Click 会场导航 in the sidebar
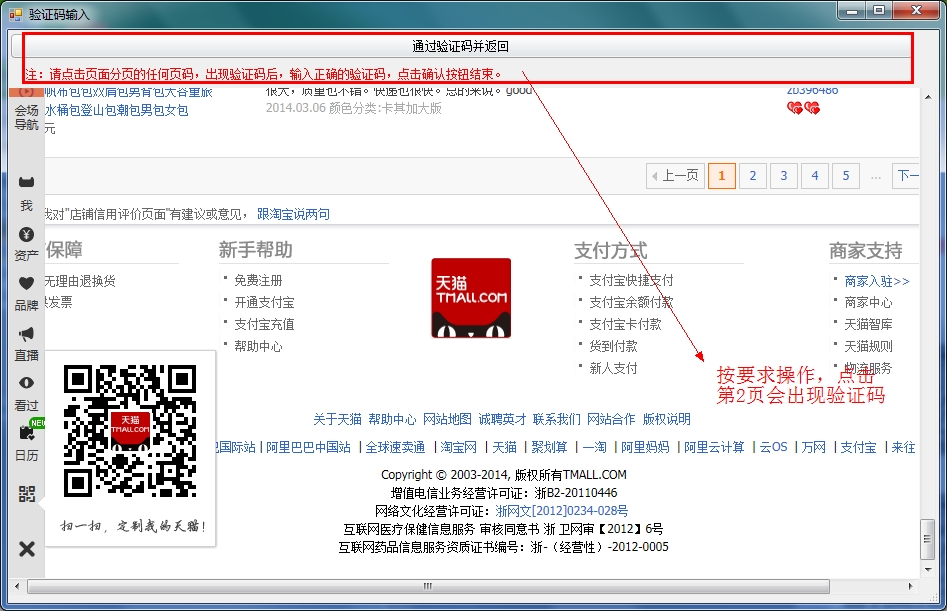The image size is (947, 611). (x=27, y=117)
